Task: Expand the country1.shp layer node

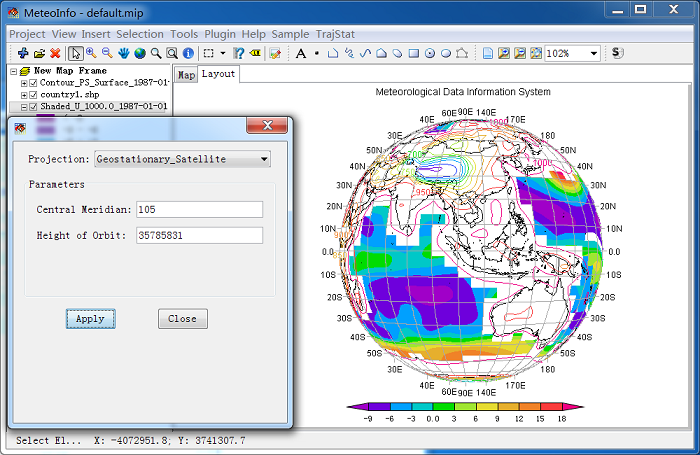Action: (x=24, y=95)
